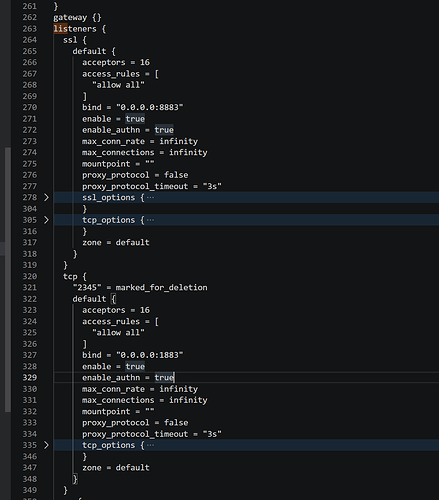Expand folded tcp_options block at line 305
The width and height of the screenshot is (439, 500).
click(x=46, y=220)
